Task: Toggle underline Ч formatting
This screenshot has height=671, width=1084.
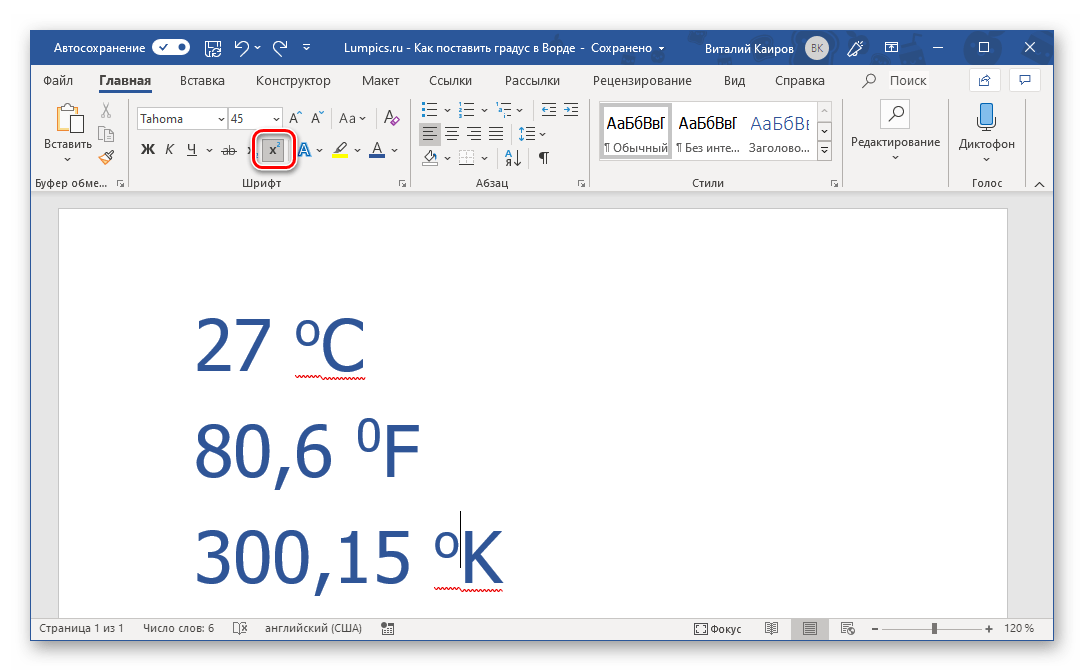Action: 191,150
